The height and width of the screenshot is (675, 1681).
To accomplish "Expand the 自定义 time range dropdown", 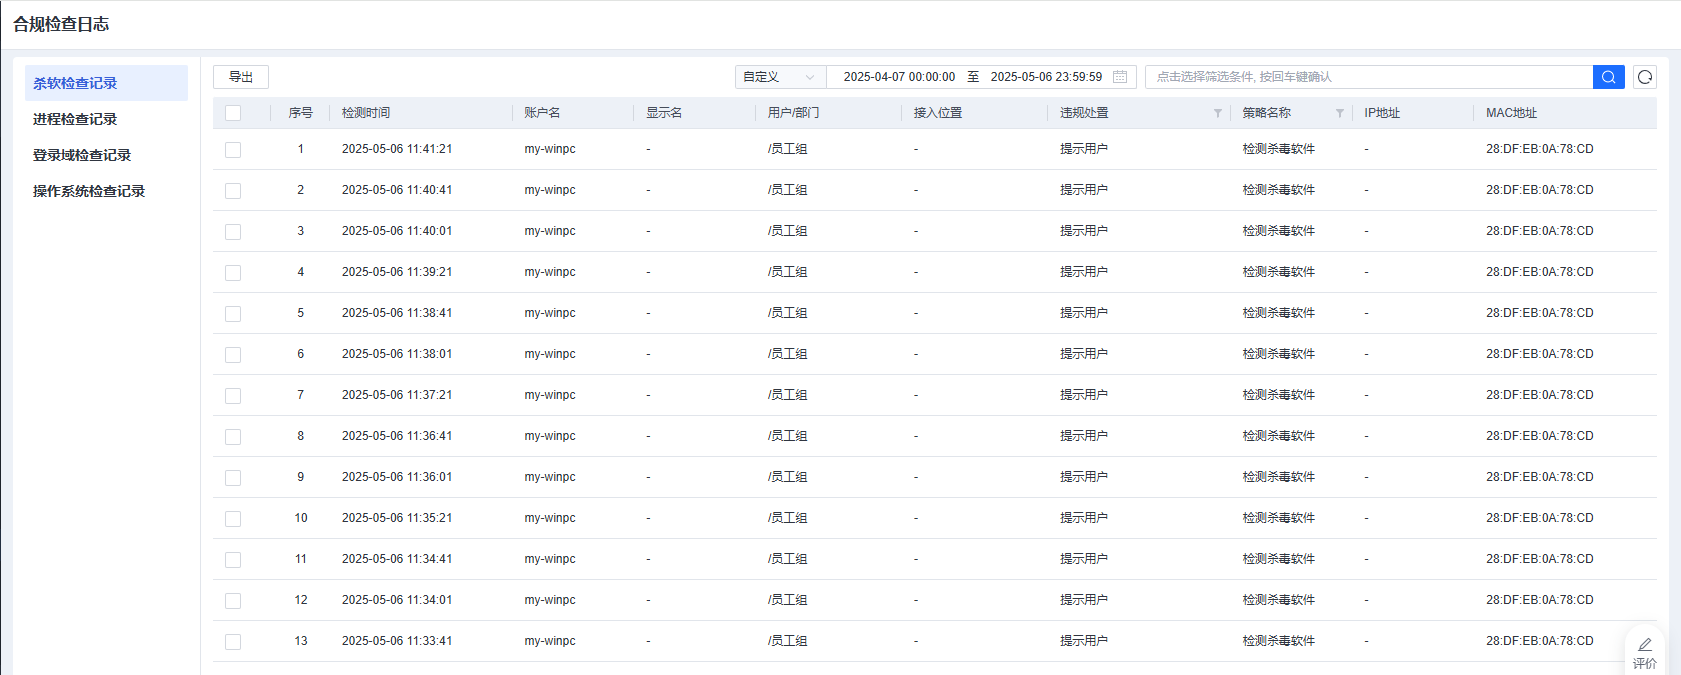I will click(780, 77).
